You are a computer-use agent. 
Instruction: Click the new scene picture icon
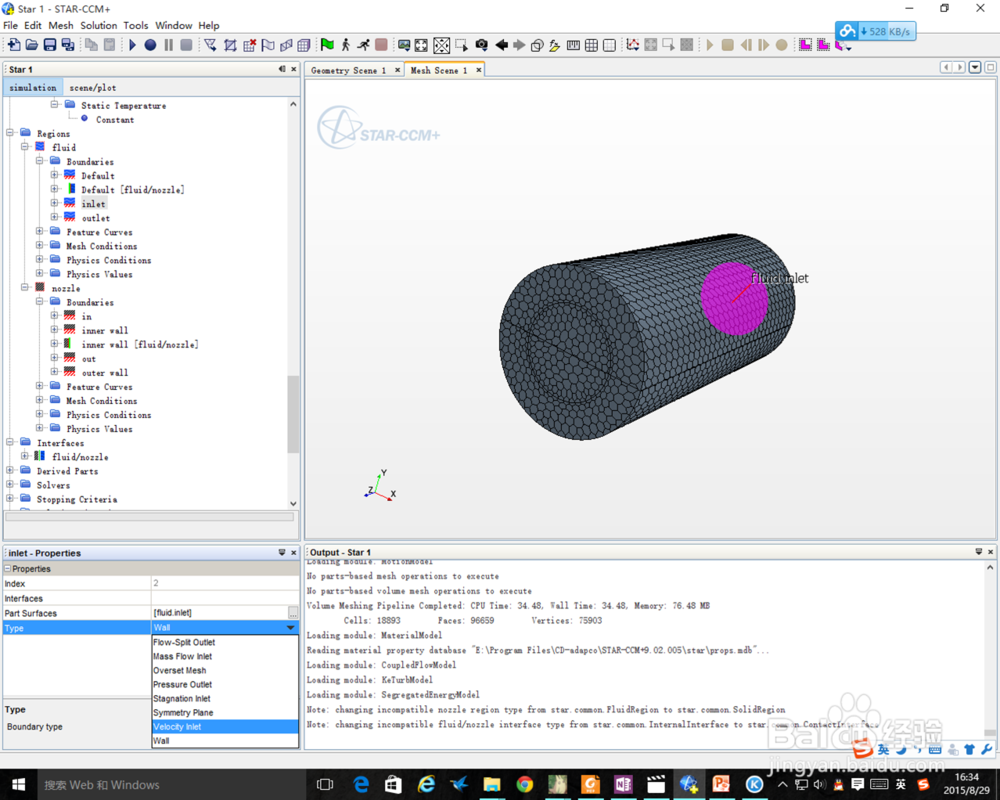point(404,45)
